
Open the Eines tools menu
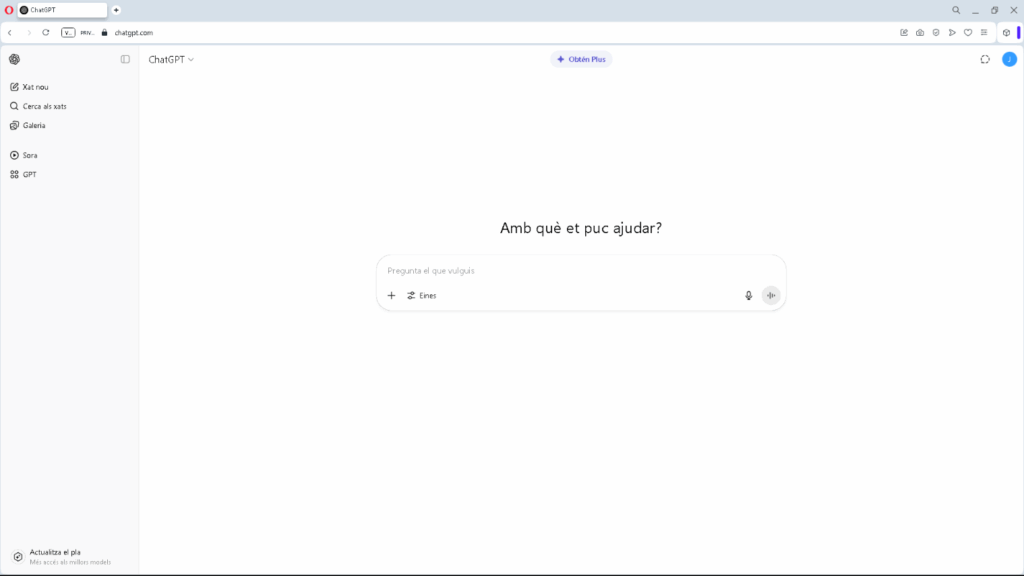[x=422, y=296]
